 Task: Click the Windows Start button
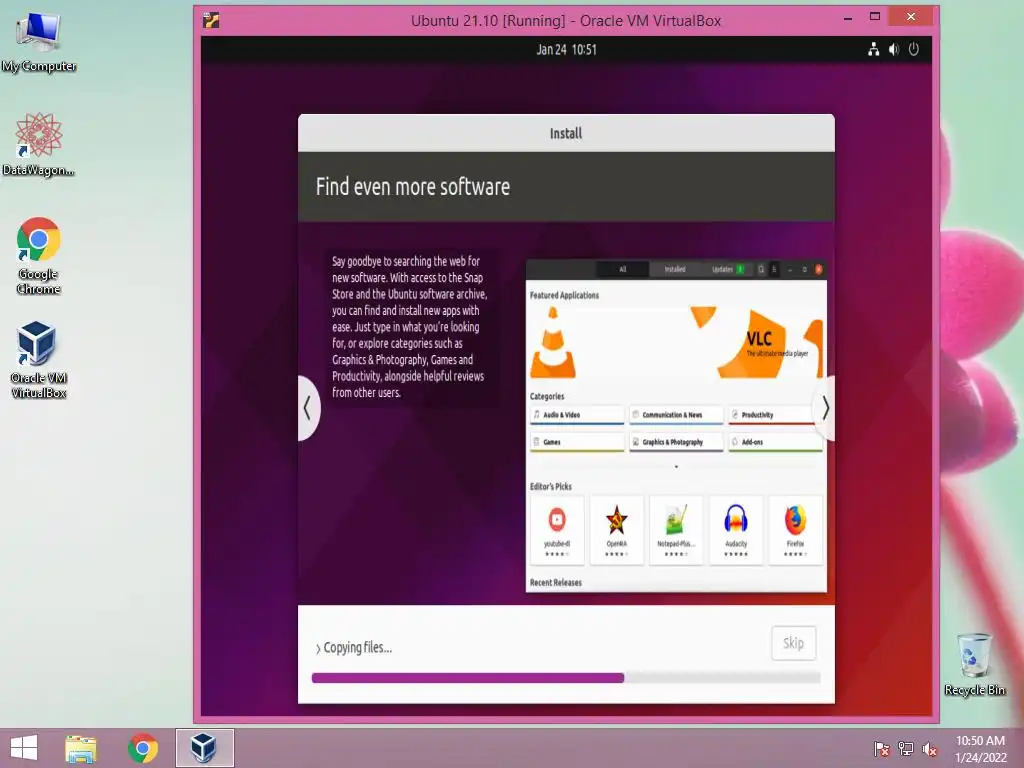[x=24, y=748]
